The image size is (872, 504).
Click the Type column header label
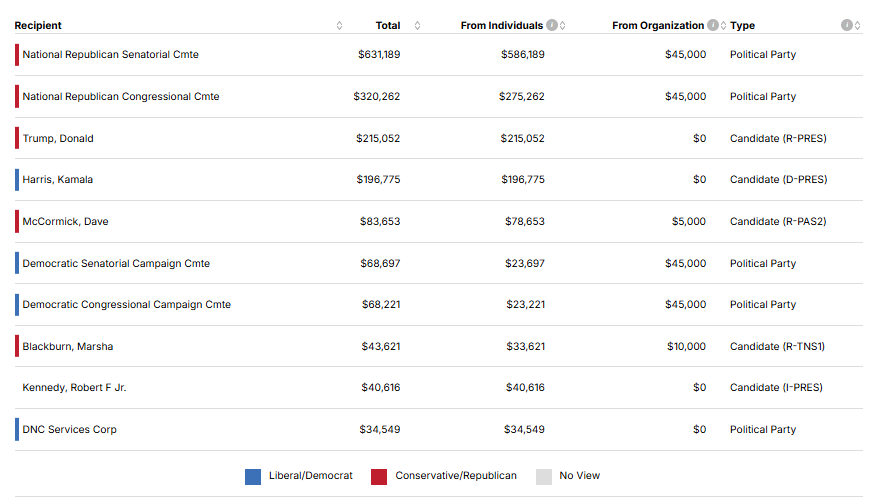pyautogui.click(x=742, y=26)
